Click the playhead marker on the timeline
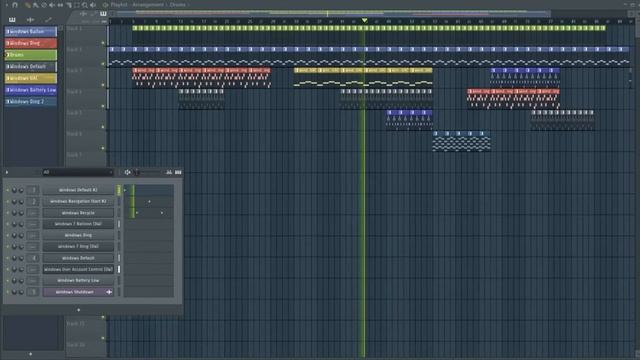 click(364, 20)
